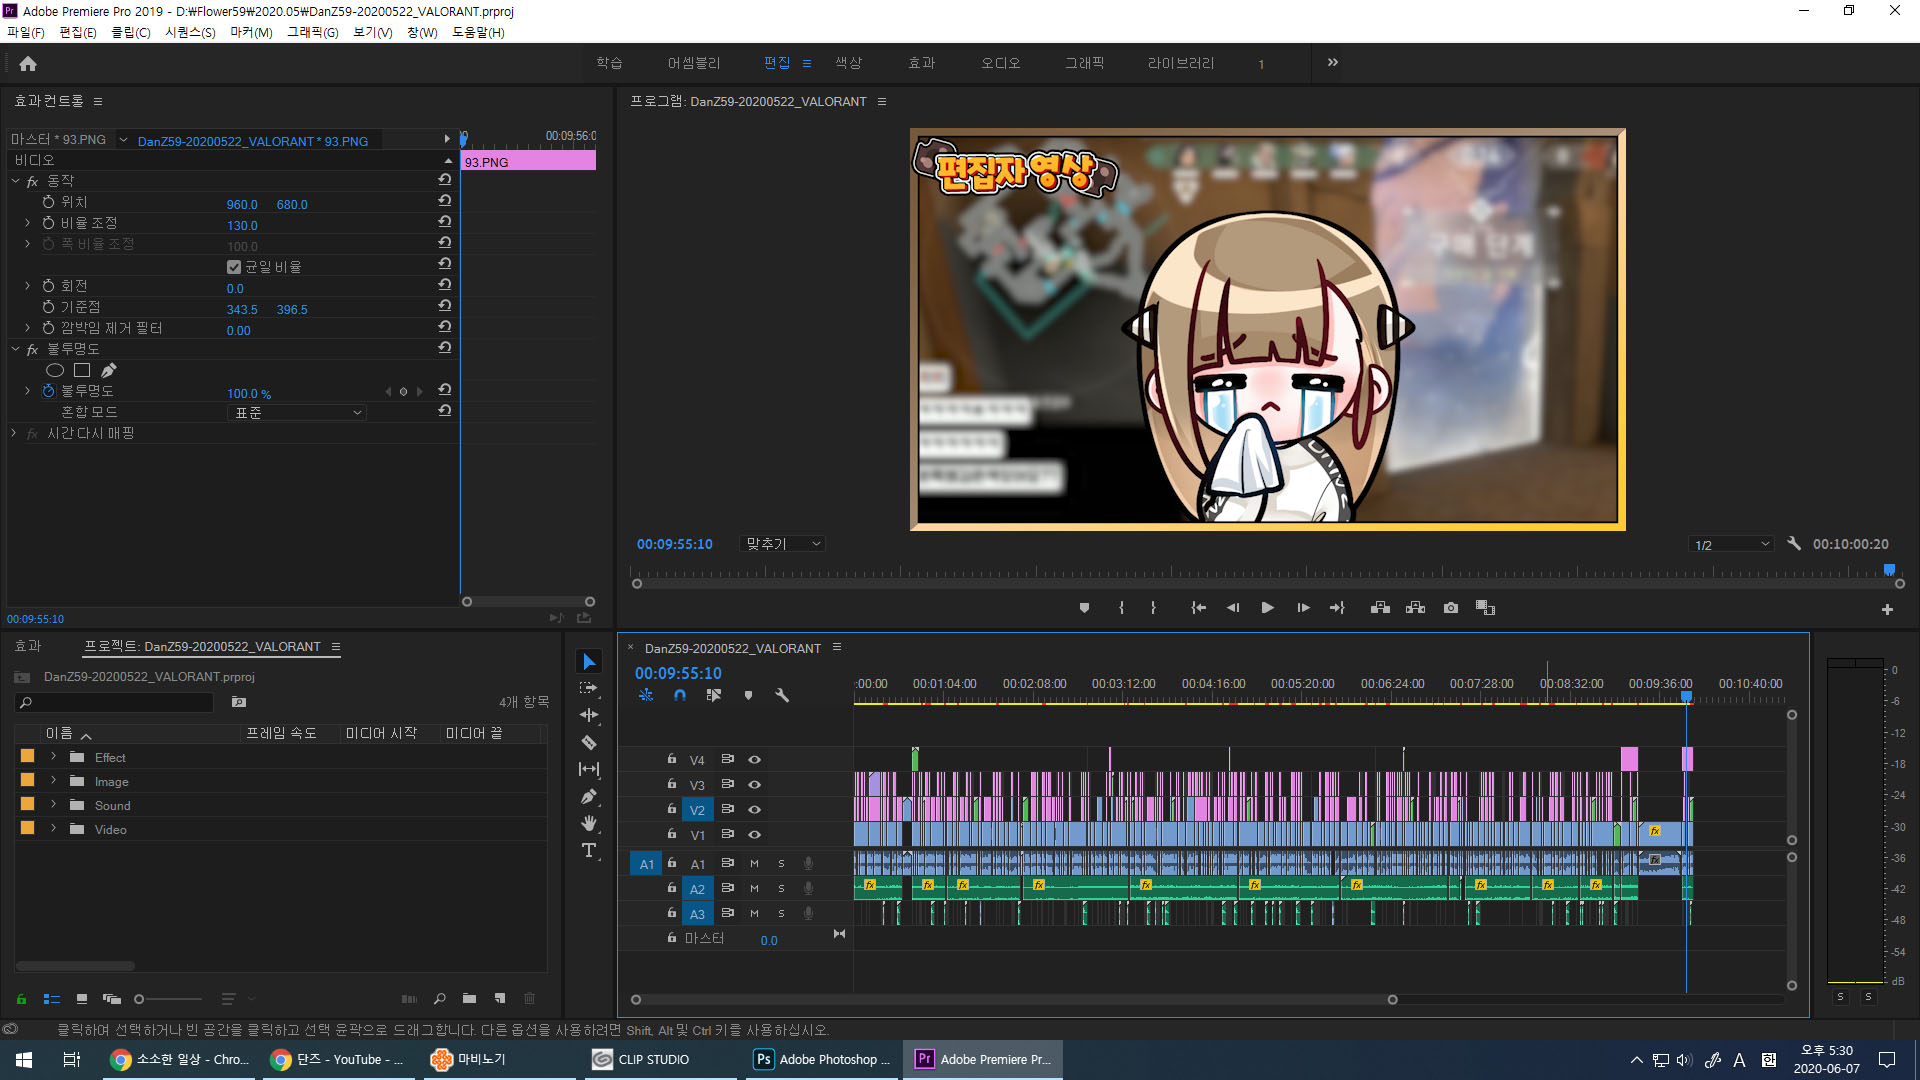Draw free bezier opacity mask
1920x1080 pixels.
click(x=109, y=370)
